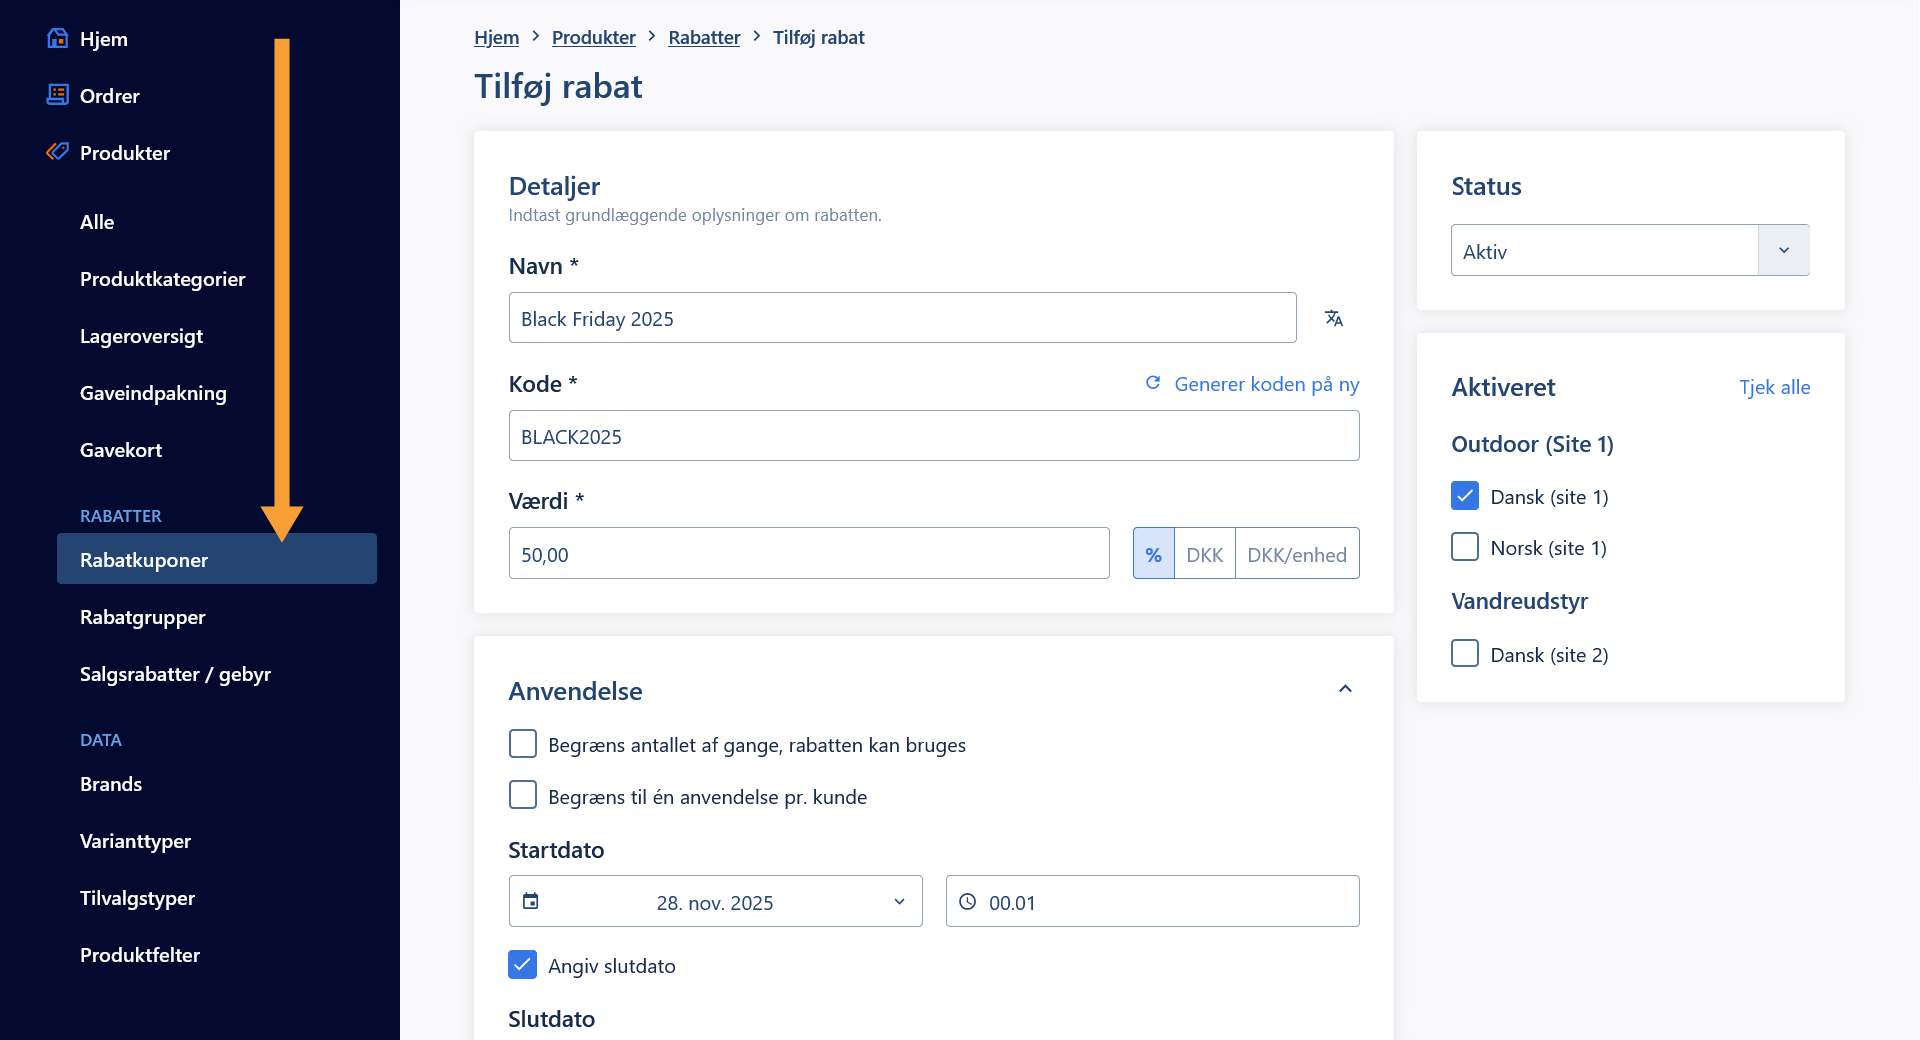Click the Ordrer list icon
Image resolution: width=1920 pixels, height=1040 pixels.
pos(58,95)
